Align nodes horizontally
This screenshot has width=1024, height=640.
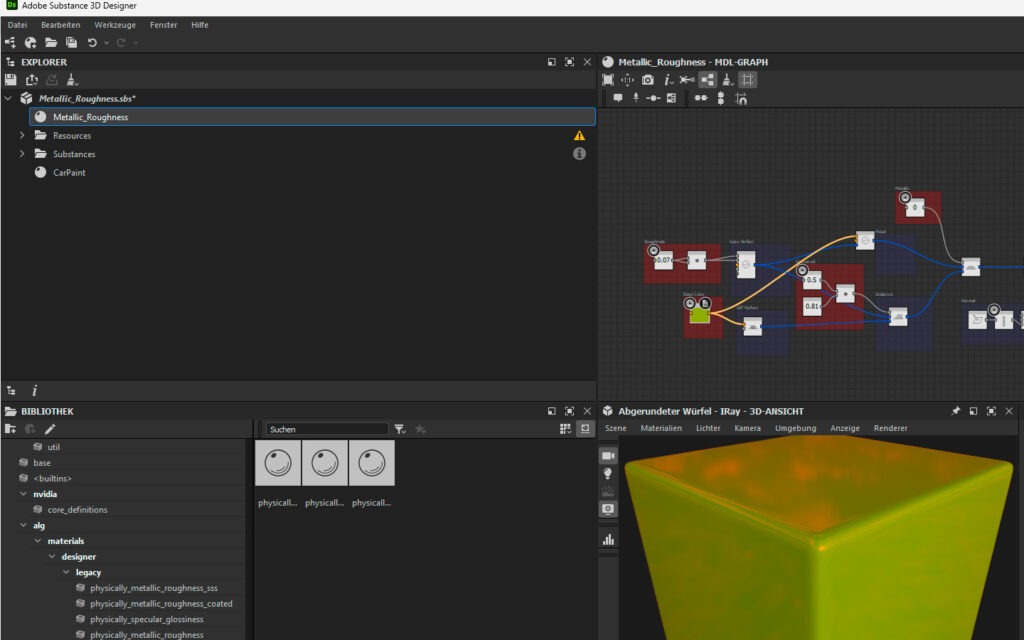click(701, 98)
